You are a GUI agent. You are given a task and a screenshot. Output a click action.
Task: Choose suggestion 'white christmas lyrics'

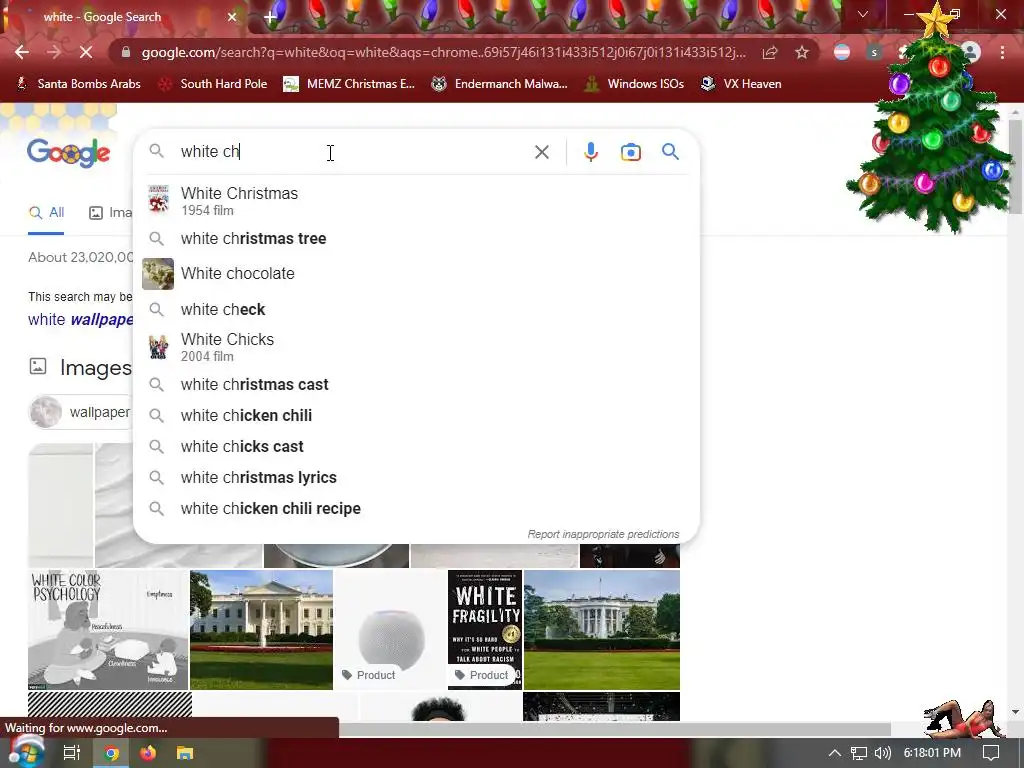416,477
